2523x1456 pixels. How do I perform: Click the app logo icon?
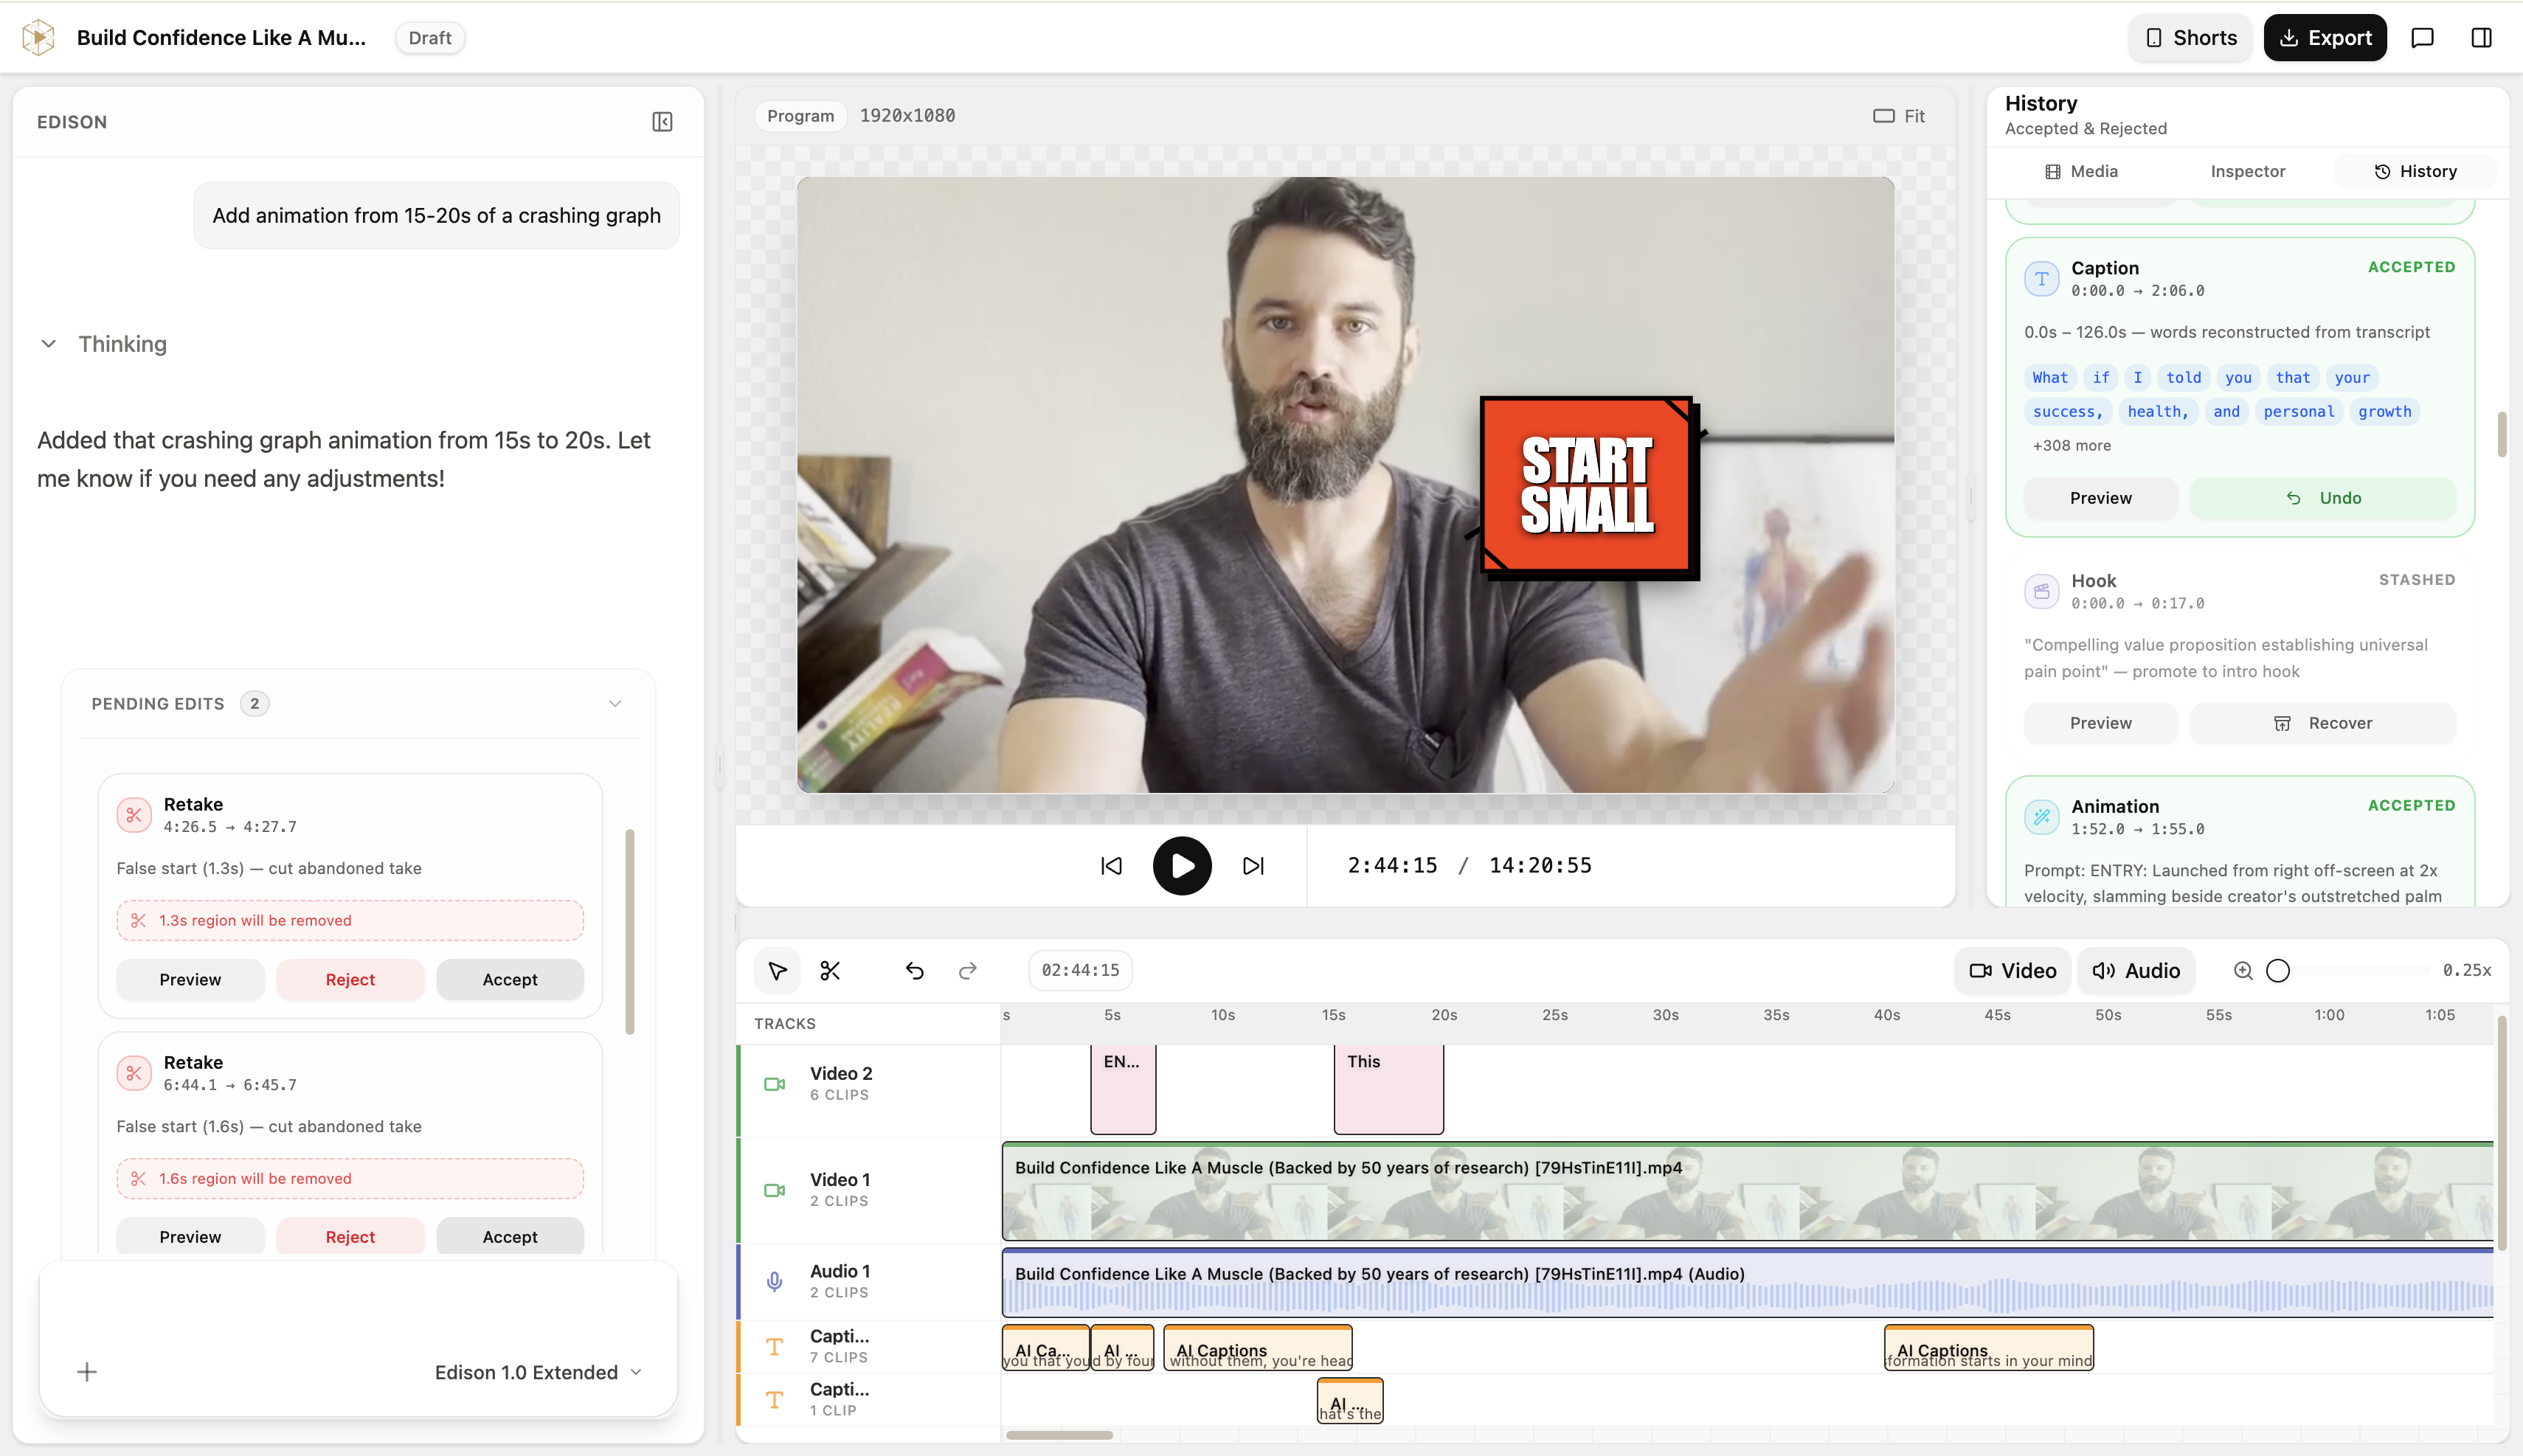38,38
